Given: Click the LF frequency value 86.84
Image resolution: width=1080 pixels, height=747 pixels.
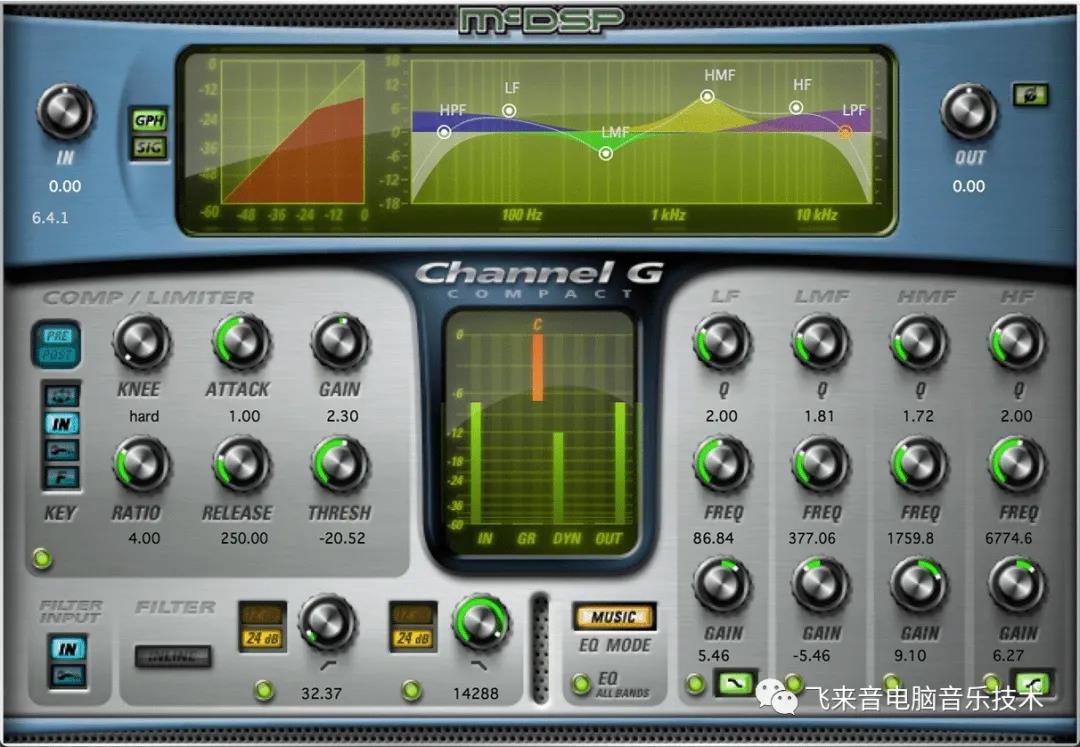Looking at the screenshot, I should [714, 538].
